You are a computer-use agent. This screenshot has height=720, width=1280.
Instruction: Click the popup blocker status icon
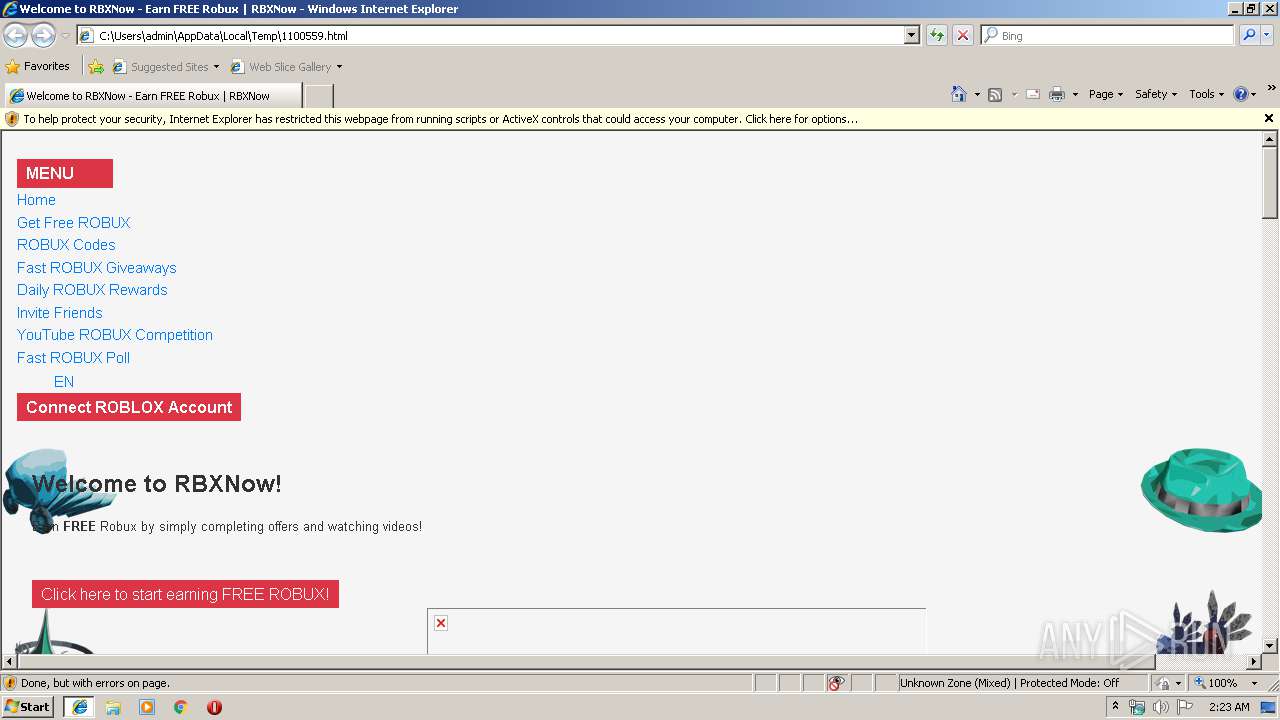pyautogui.click(x=837, y=683)
